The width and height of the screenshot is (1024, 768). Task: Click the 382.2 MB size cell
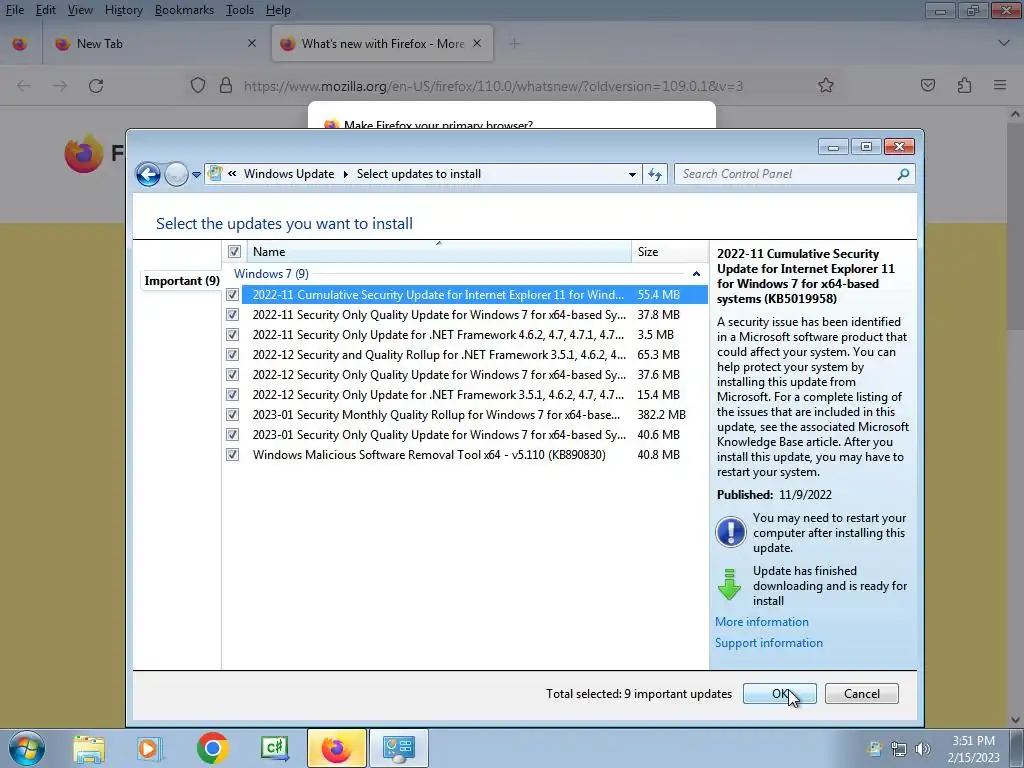pyautogui.click(x=662, y=415)
